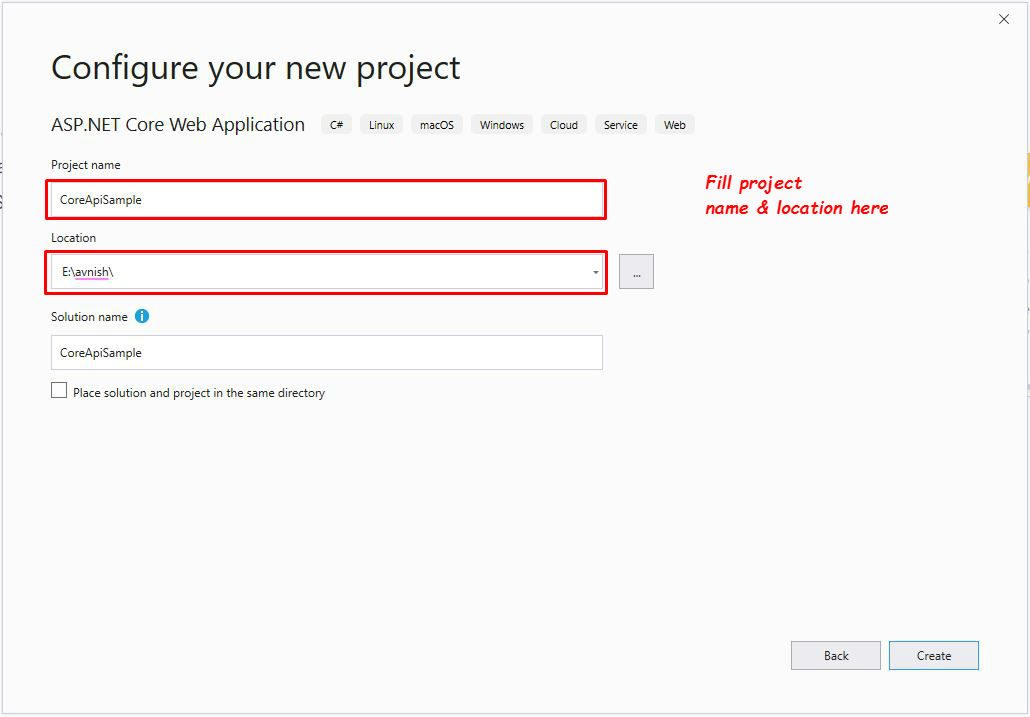Click the Service tag
Image resolution: width=1030 pixels, height=717 pixels.
pos(621,125)
